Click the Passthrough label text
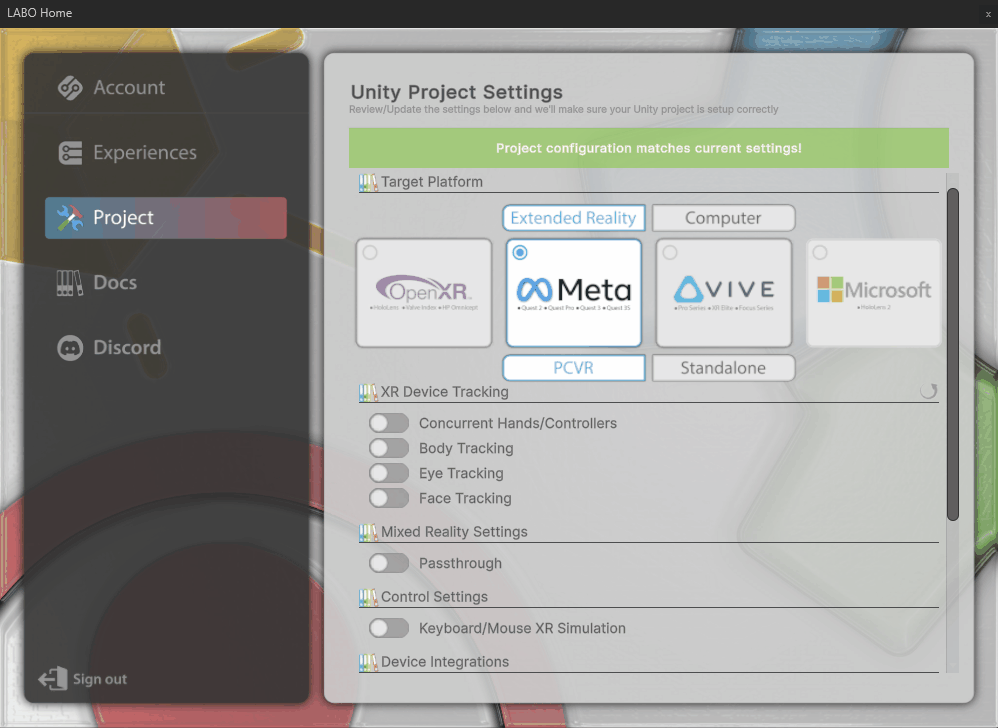This screenshot has height=728, width=998. pyautogui.click(x=460, y=563)
